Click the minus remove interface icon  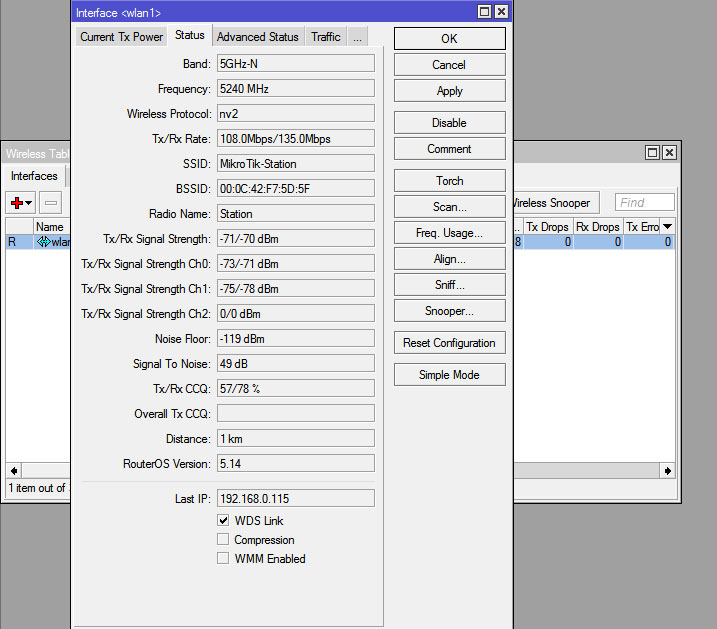(51, 203)
